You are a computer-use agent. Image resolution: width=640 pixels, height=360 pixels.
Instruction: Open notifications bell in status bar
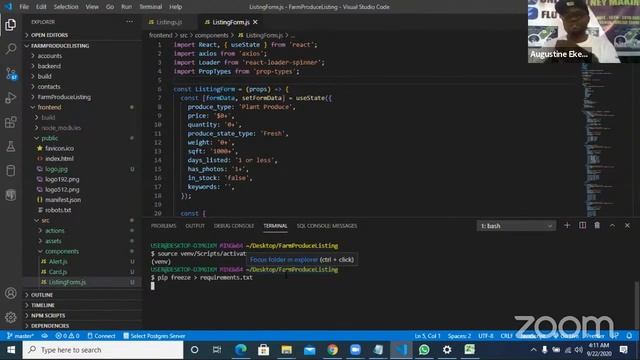[629, 336]
